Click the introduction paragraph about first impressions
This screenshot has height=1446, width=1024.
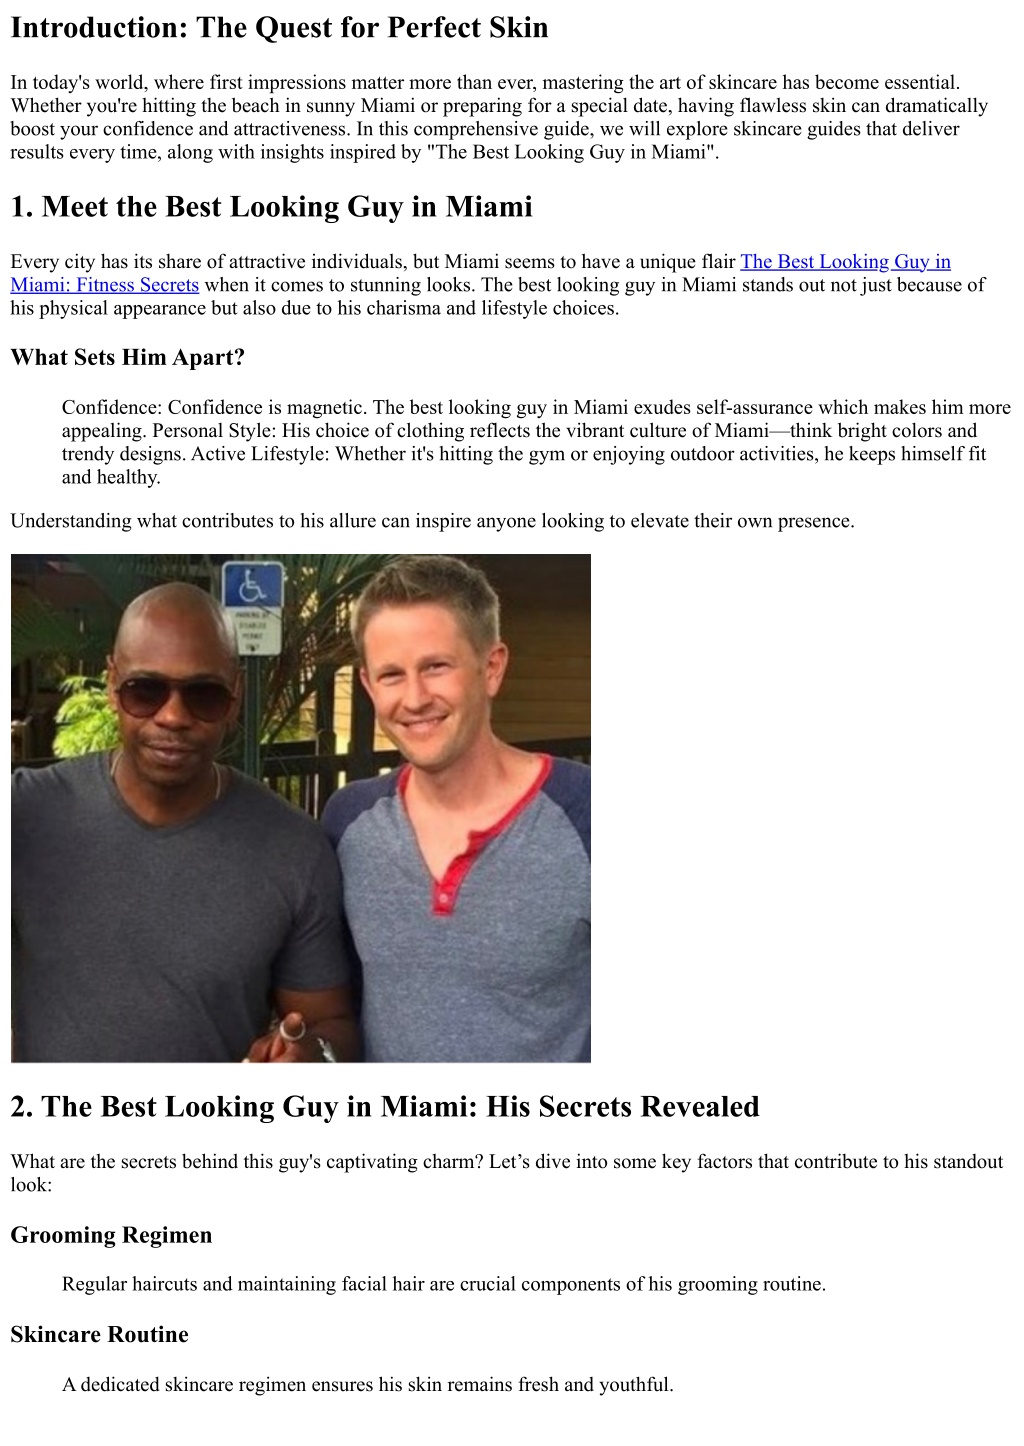coord(499,117)
